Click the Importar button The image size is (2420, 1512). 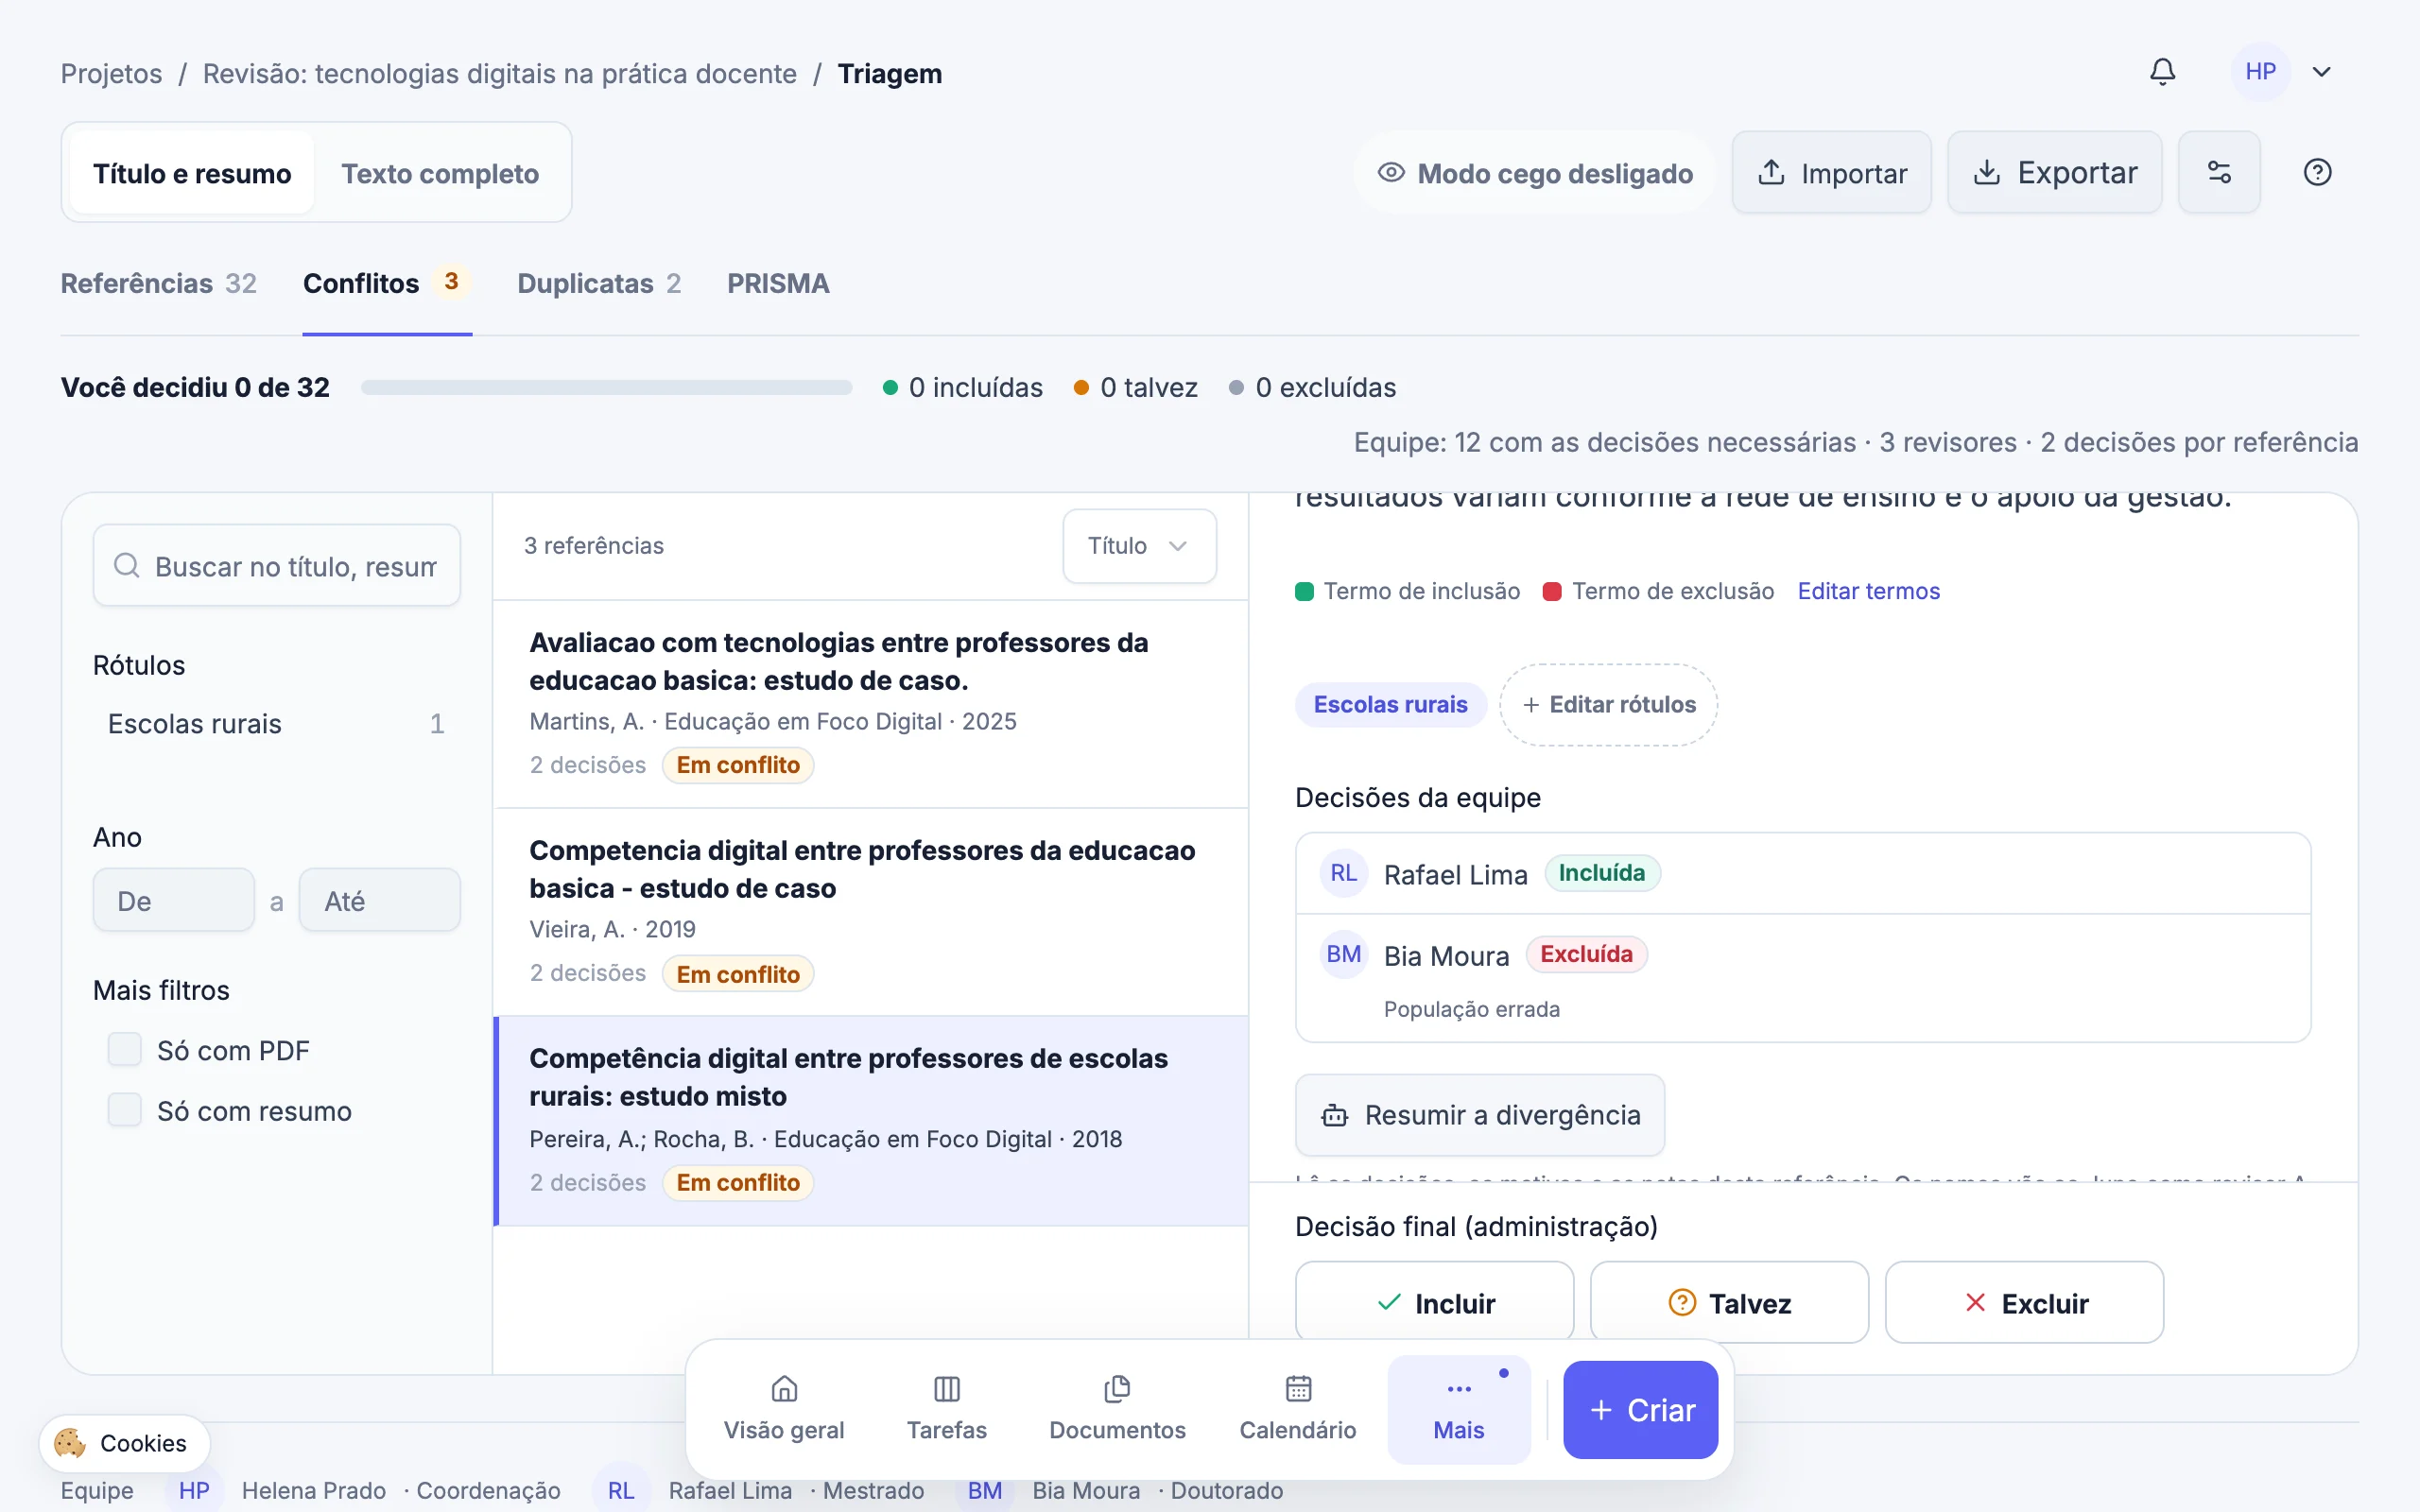click(1831, 172)
